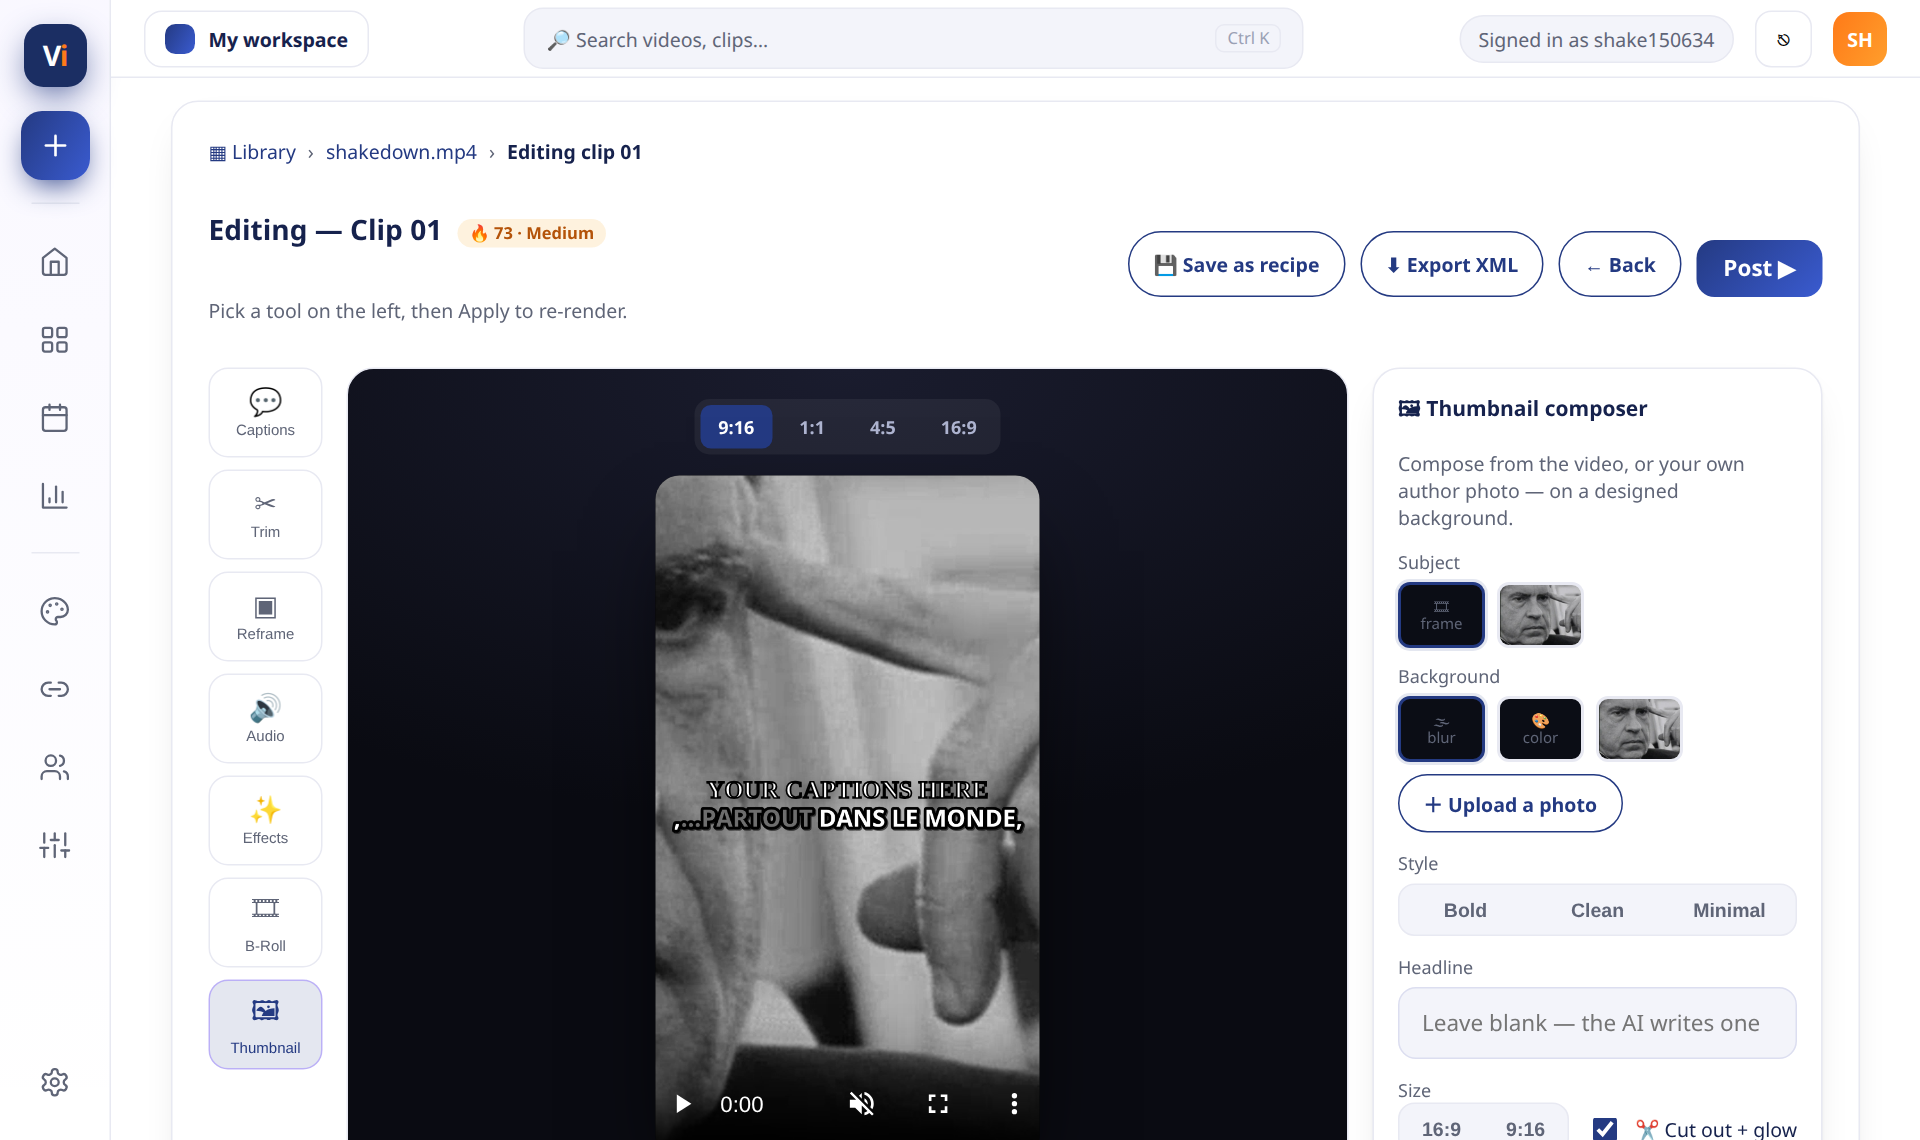This screenshot has height=1140, width=1920.
Task: Switch preview to 4:5 aspect ratio
Action: click(x=882, y=427)
